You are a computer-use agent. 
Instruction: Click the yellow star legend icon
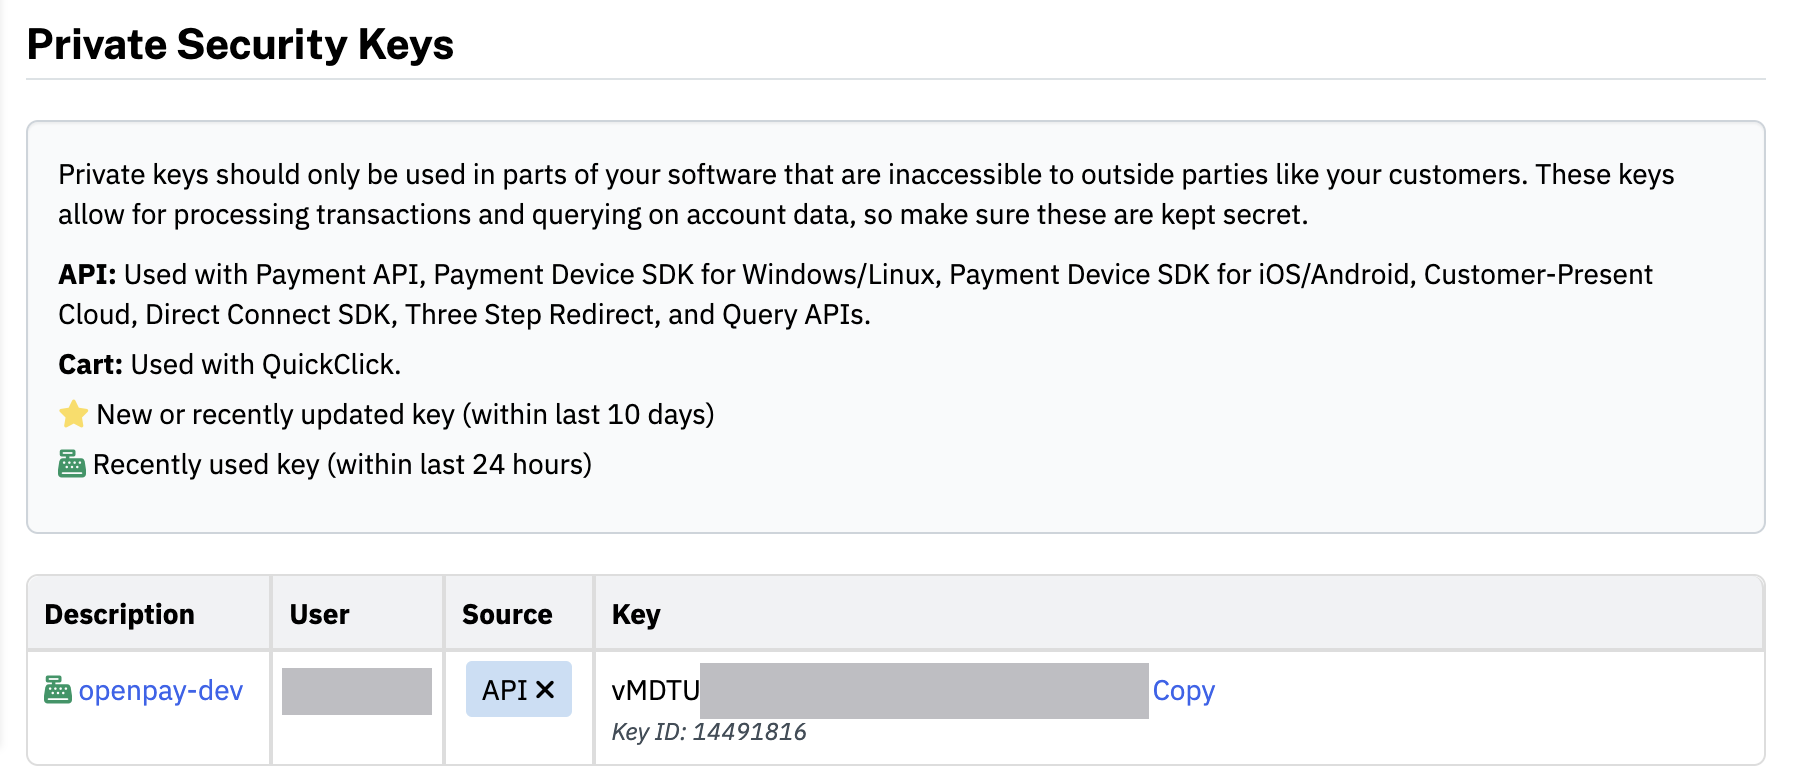pos(73,414)
